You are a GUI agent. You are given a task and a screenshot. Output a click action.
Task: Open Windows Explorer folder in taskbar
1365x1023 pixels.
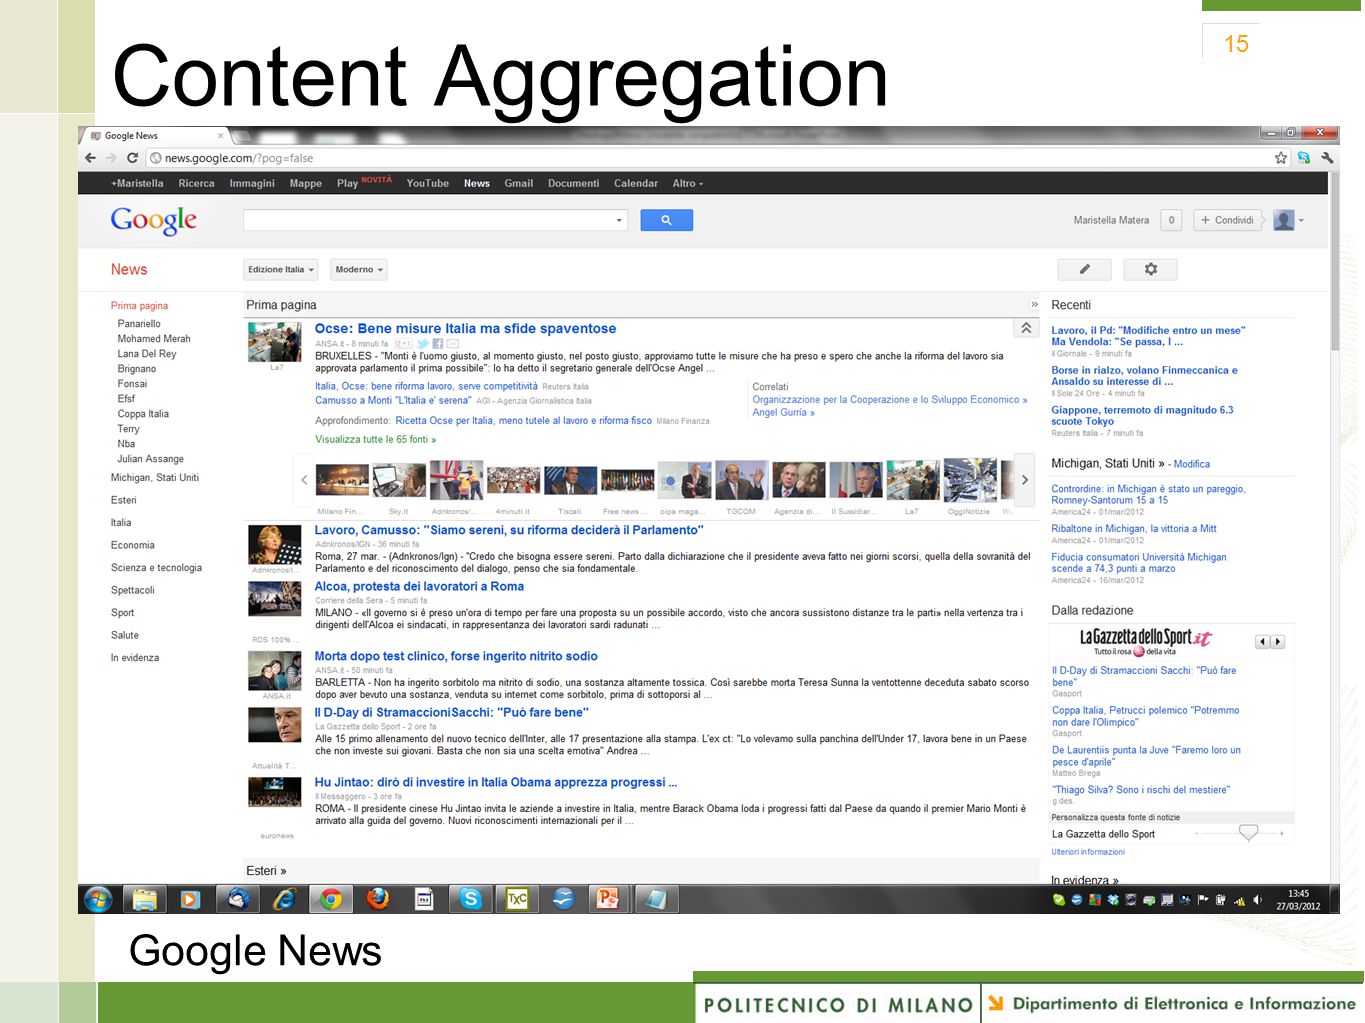tap(145, 899)
